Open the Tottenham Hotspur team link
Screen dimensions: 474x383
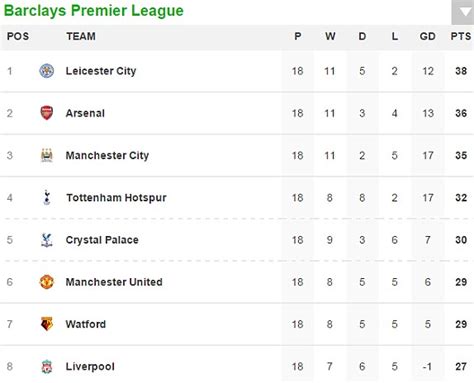116,198
